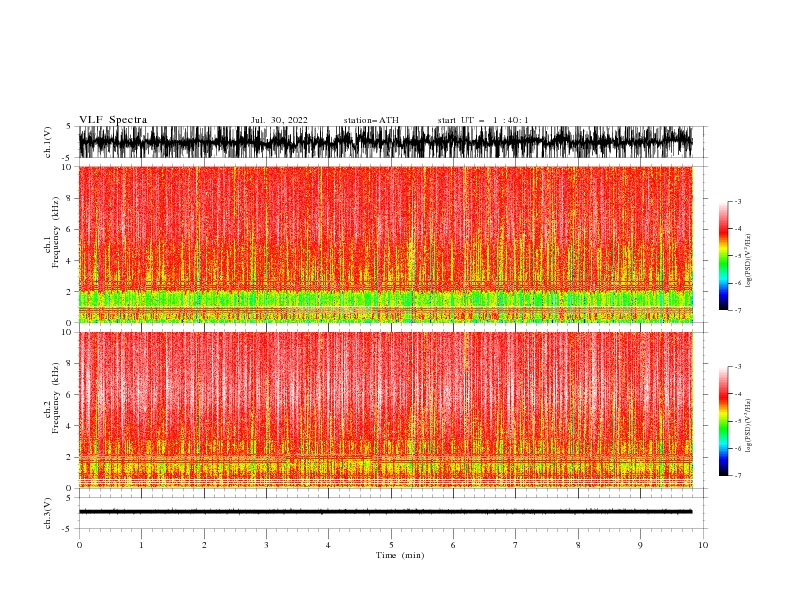Click the time axis tick label "9"
792x612 pixels.
[640, 545]
